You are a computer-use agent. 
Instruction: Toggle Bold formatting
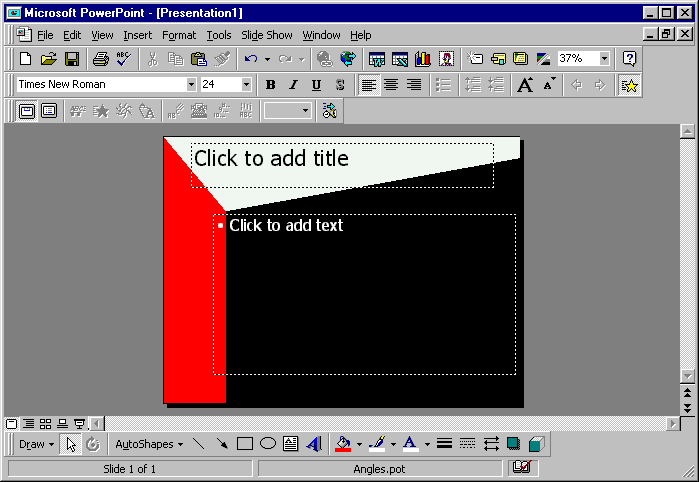click(270, 85)
